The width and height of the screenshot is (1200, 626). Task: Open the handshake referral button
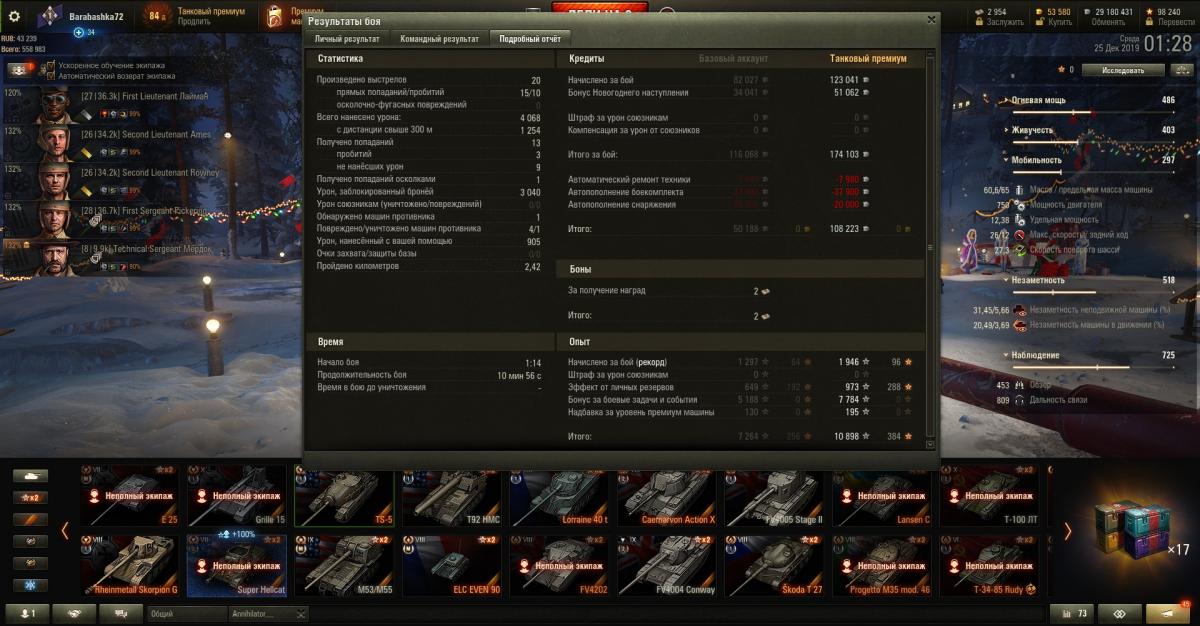point(74,613)
